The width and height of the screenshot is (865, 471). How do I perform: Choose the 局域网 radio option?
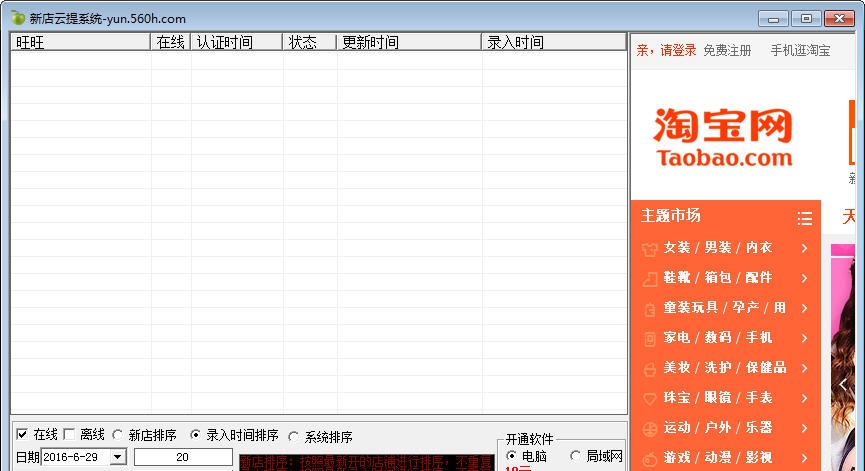click(x=575, y=456)
